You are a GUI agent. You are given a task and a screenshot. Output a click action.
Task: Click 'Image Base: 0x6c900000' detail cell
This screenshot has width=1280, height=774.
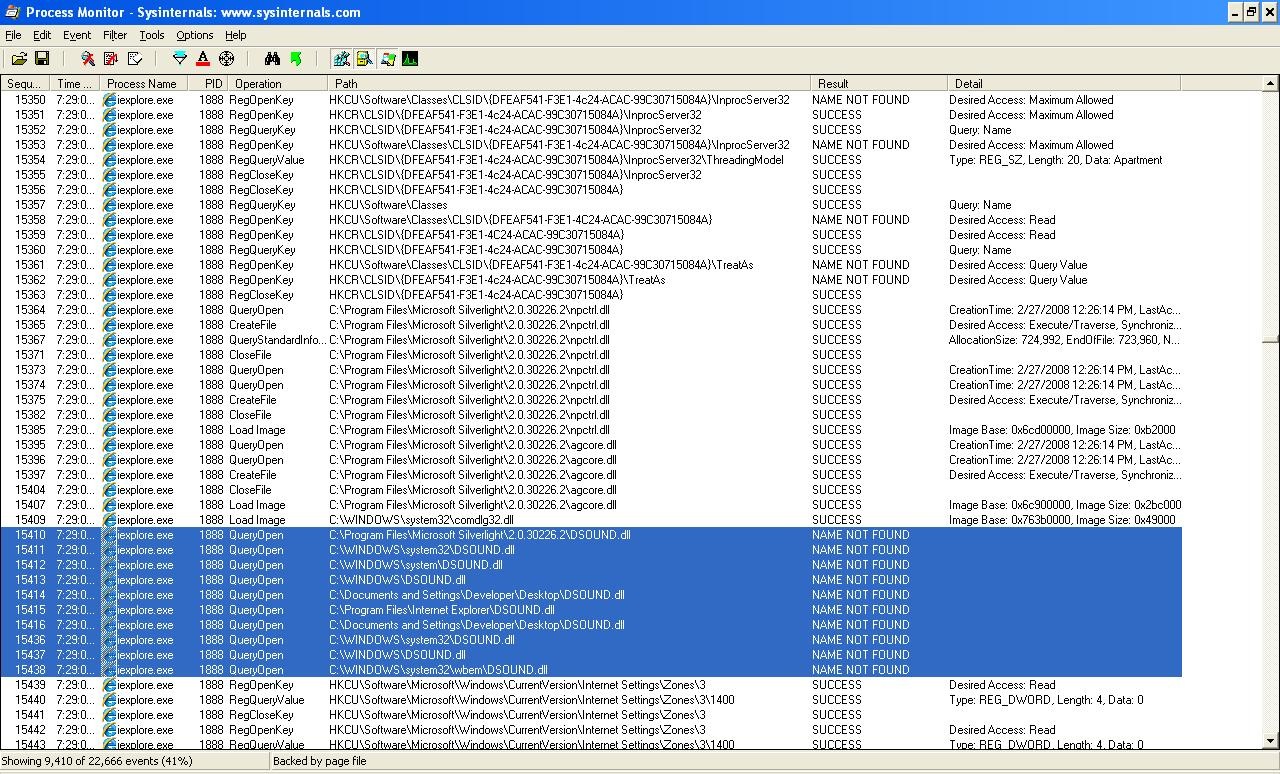pyautogui.click(x=1065, y=505)
